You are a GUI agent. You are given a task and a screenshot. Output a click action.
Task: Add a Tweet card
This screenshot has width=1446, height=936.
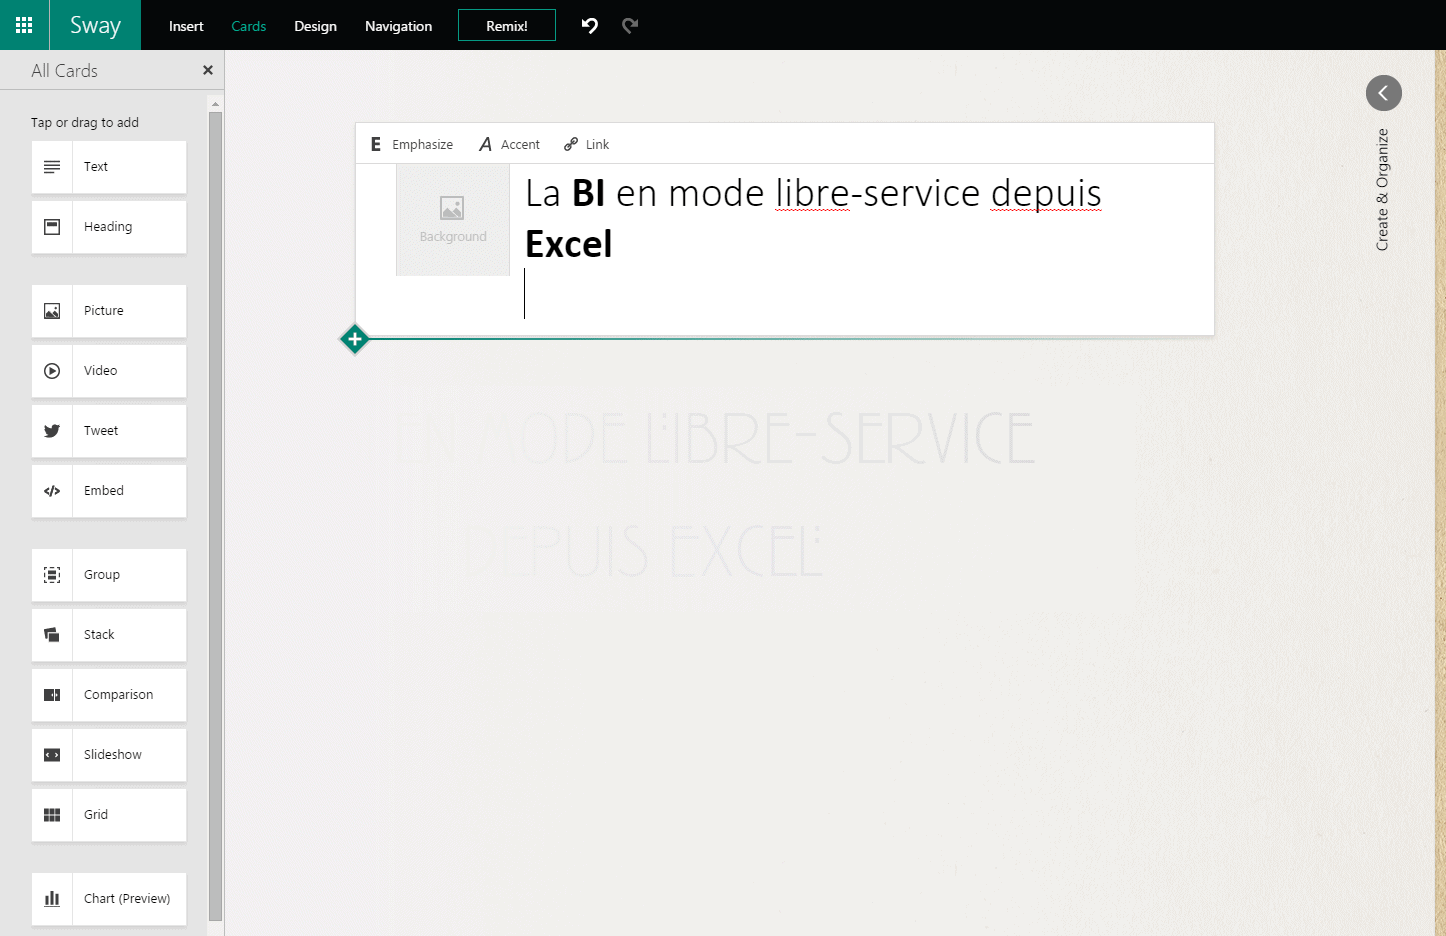[109, 431]
